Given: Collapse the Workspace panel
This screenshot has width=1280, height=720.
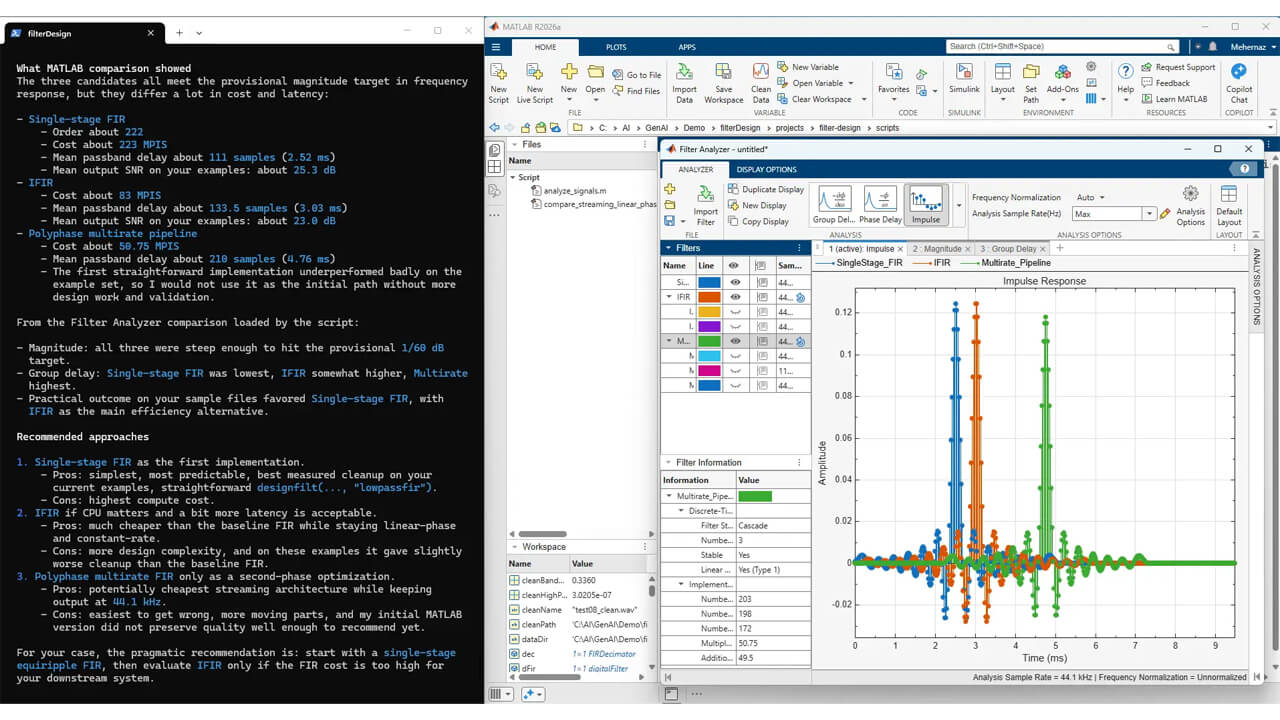Looking at the screenshot, I should [514, 547].
